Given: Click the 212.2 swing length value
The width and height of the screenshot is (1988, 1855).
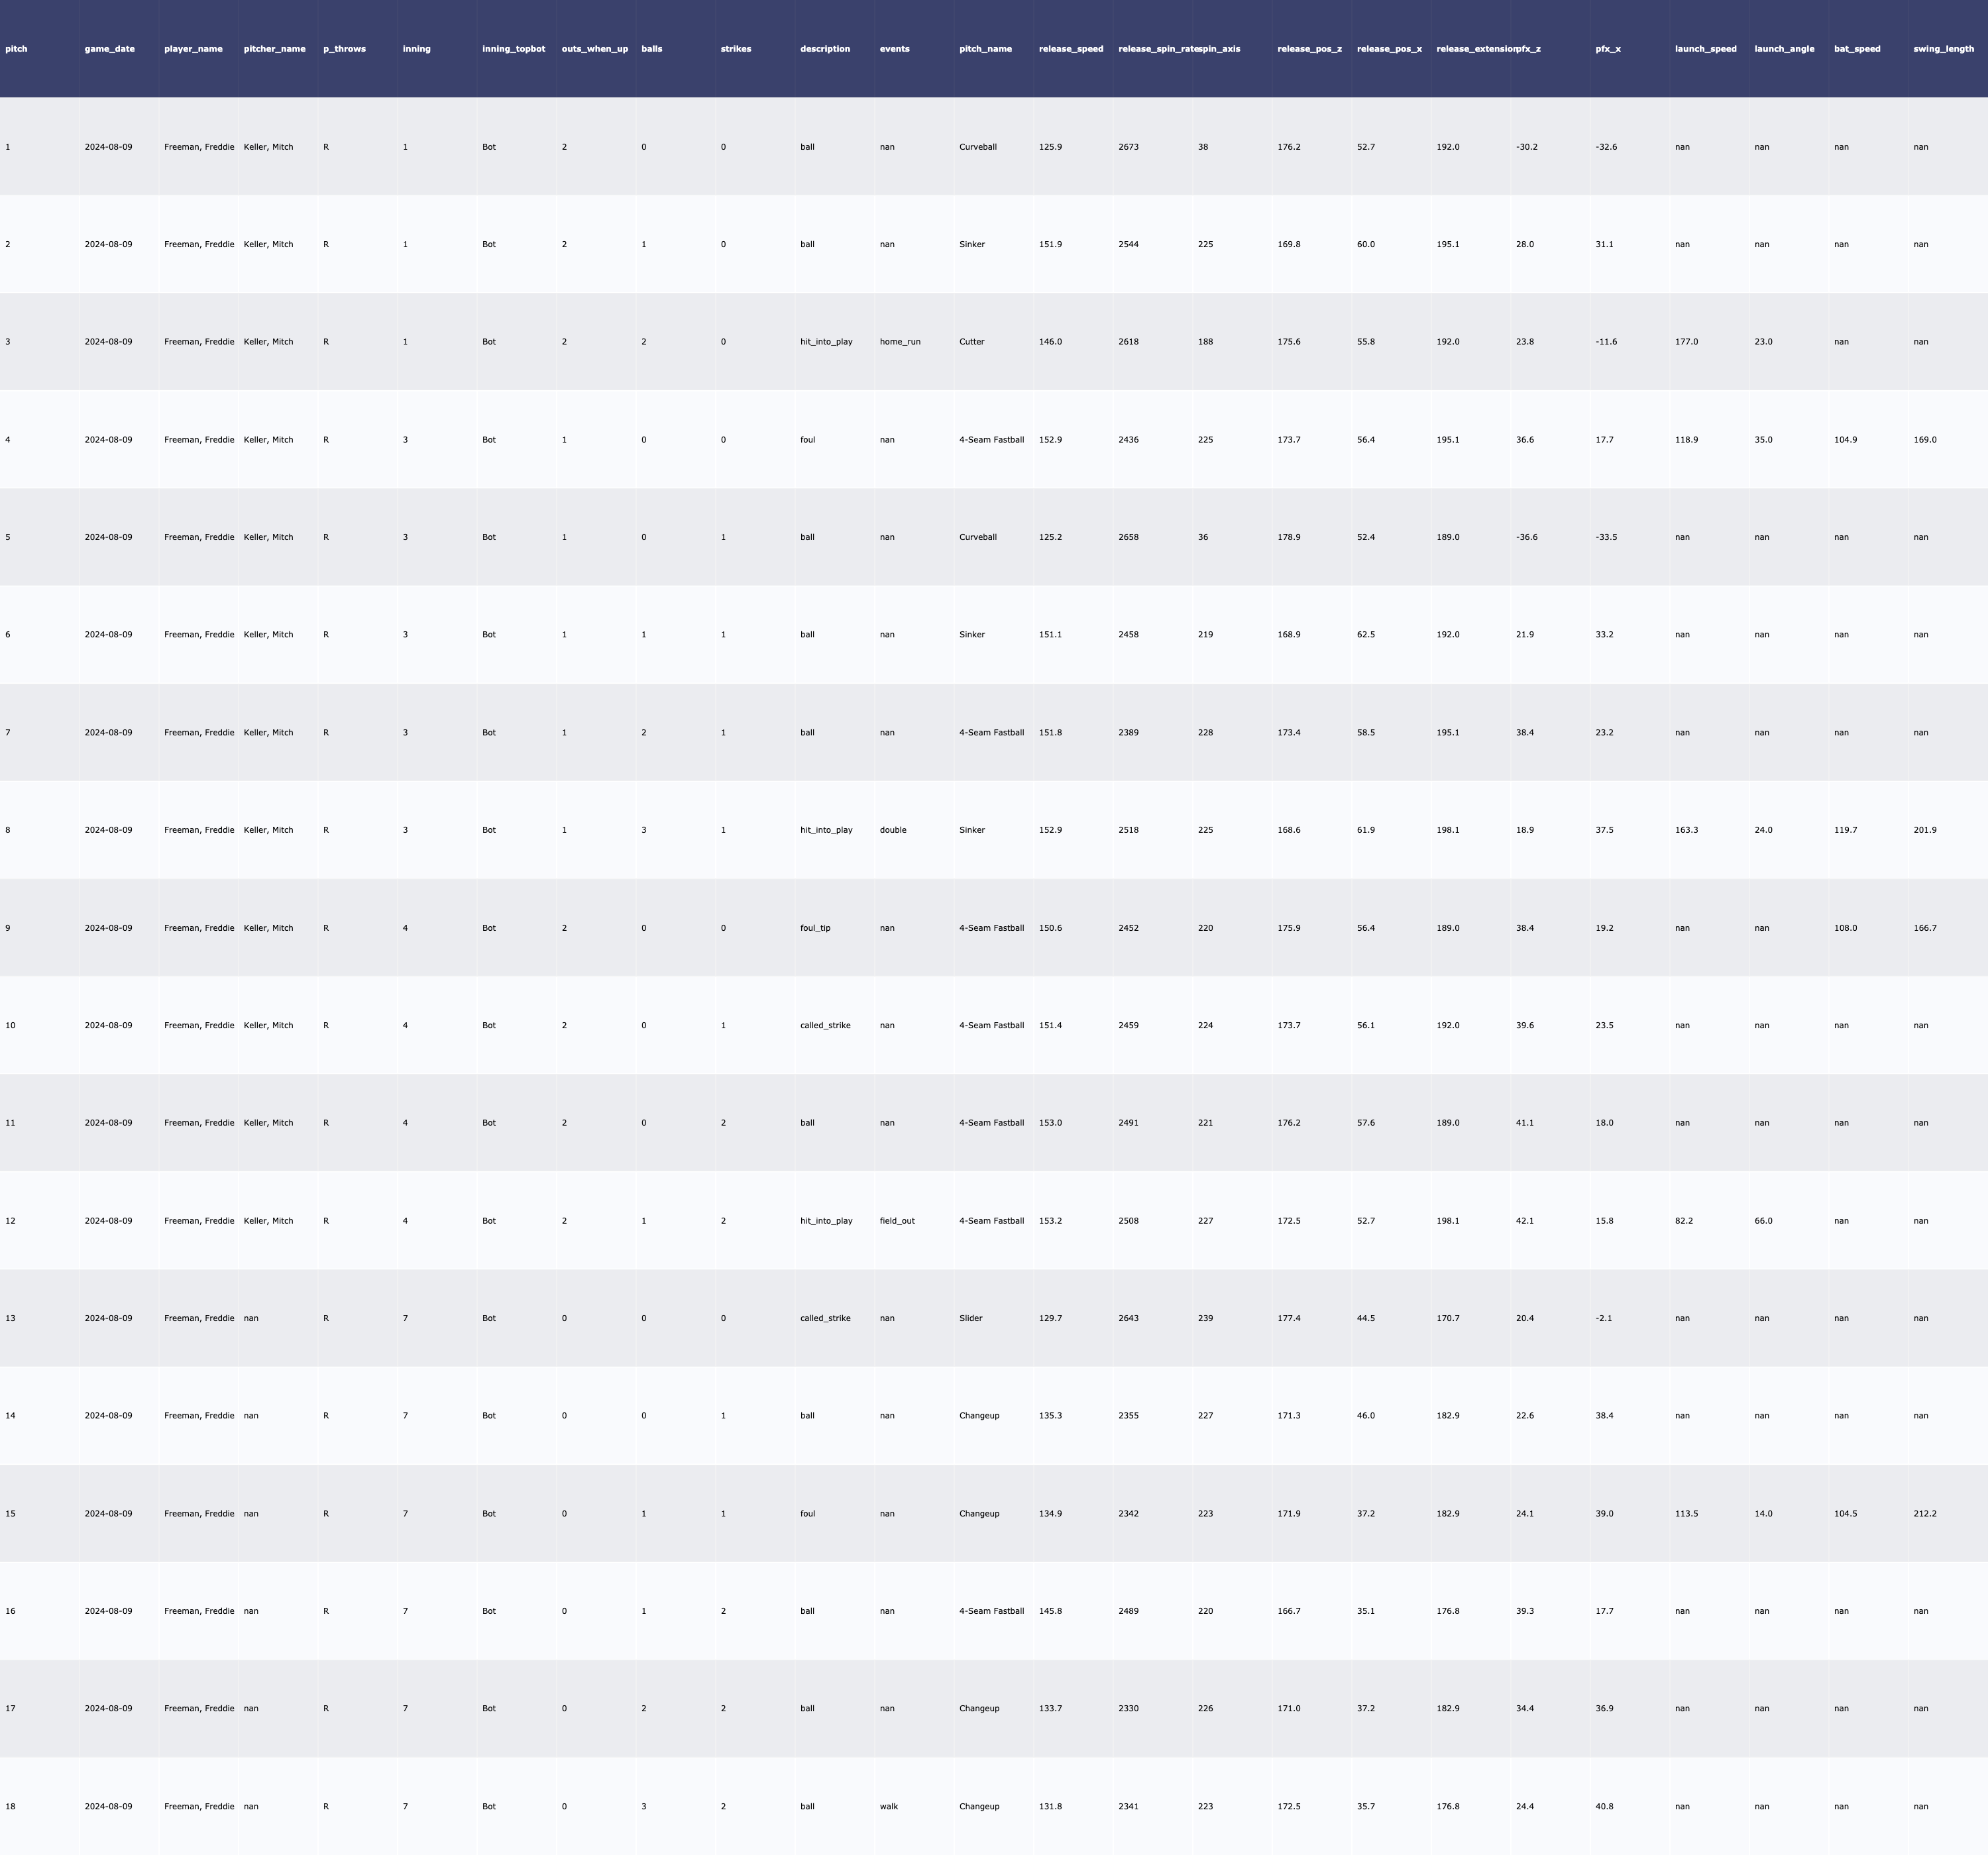Looking at the screenshot, I should tap(1925, 1513).
